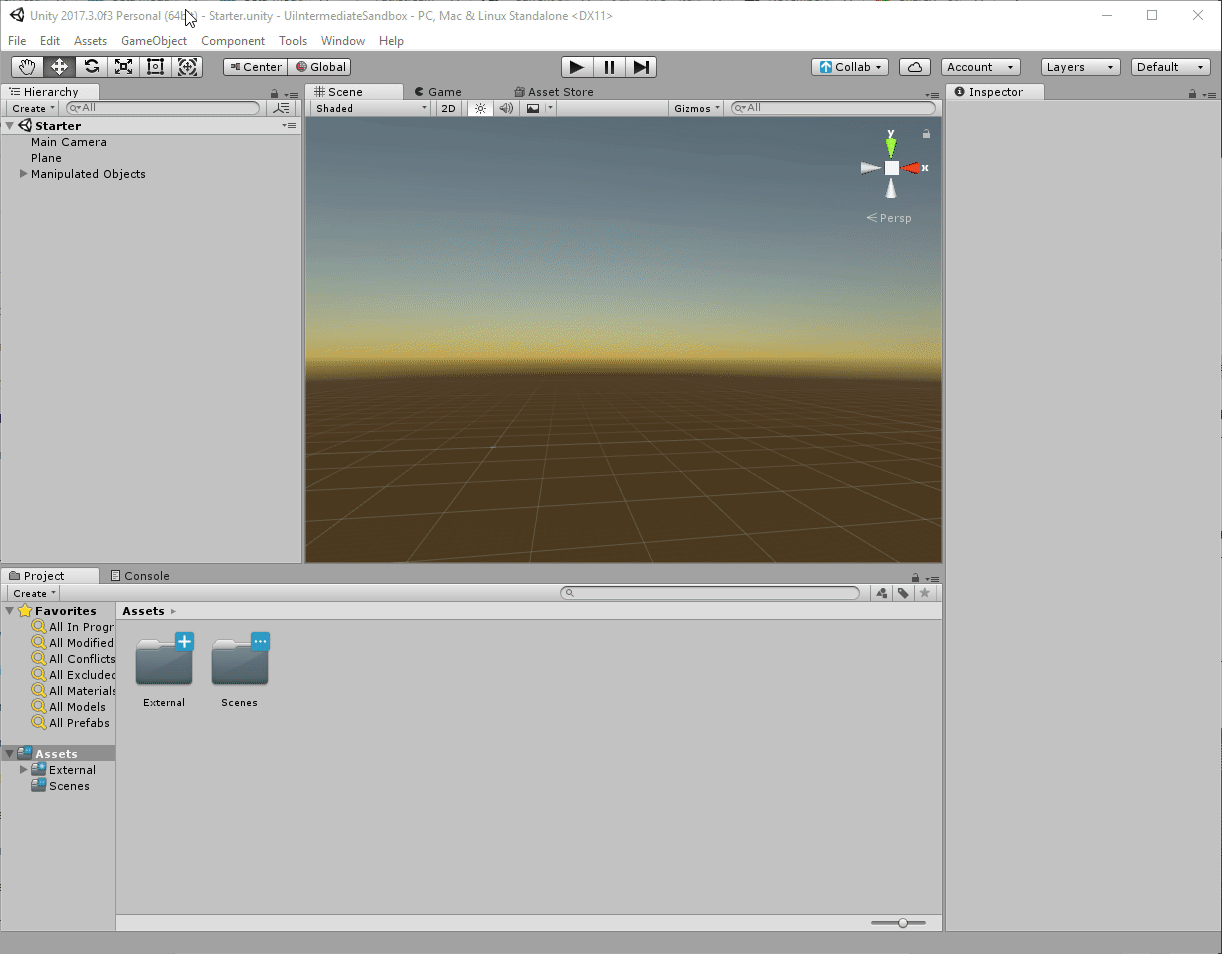Select the Rect transform tool
This screenshot has width=1222, height=954.
coord(155,67)
